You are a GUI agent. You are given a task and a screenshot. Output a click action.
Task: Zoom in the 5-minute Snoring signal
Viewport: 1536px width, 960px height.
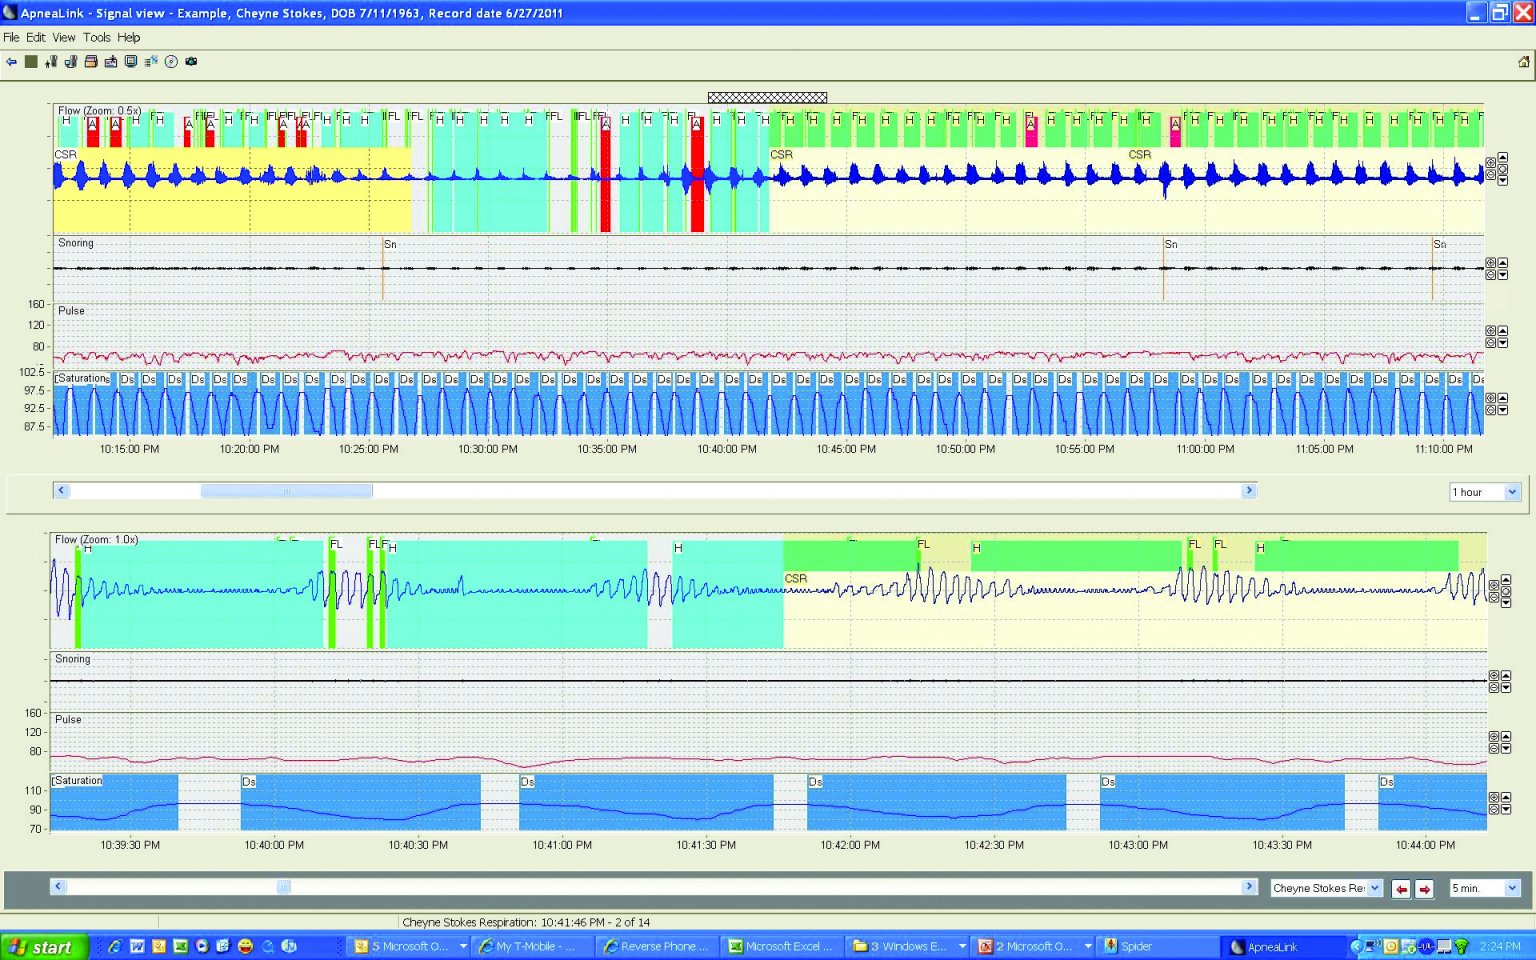[1494, 676]
